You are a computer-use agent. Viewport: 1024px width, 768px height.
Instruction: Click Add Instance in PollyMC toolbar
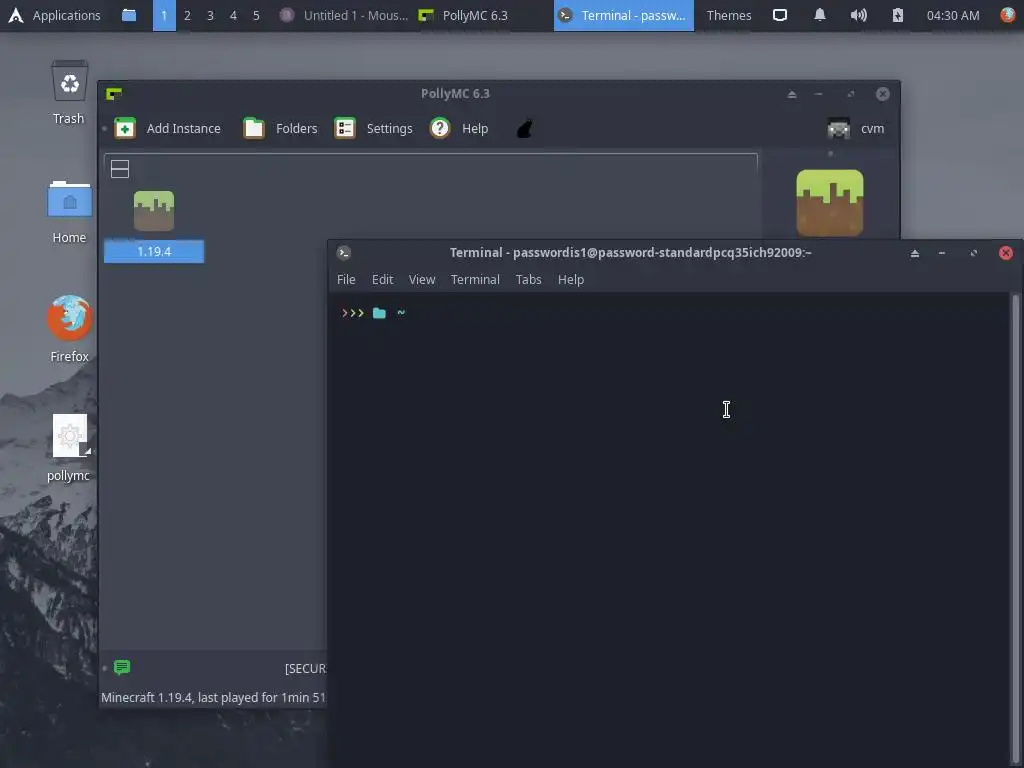click(x=167, y=129)
